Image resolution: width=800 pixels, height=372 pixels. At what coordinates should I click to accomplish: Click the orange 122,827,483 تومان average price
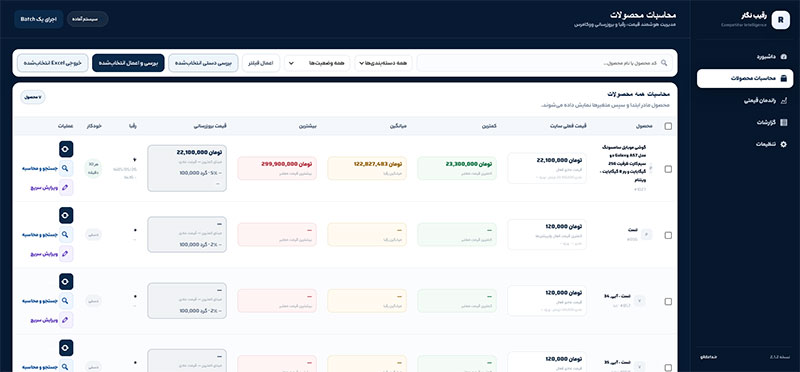coord(378,164)
